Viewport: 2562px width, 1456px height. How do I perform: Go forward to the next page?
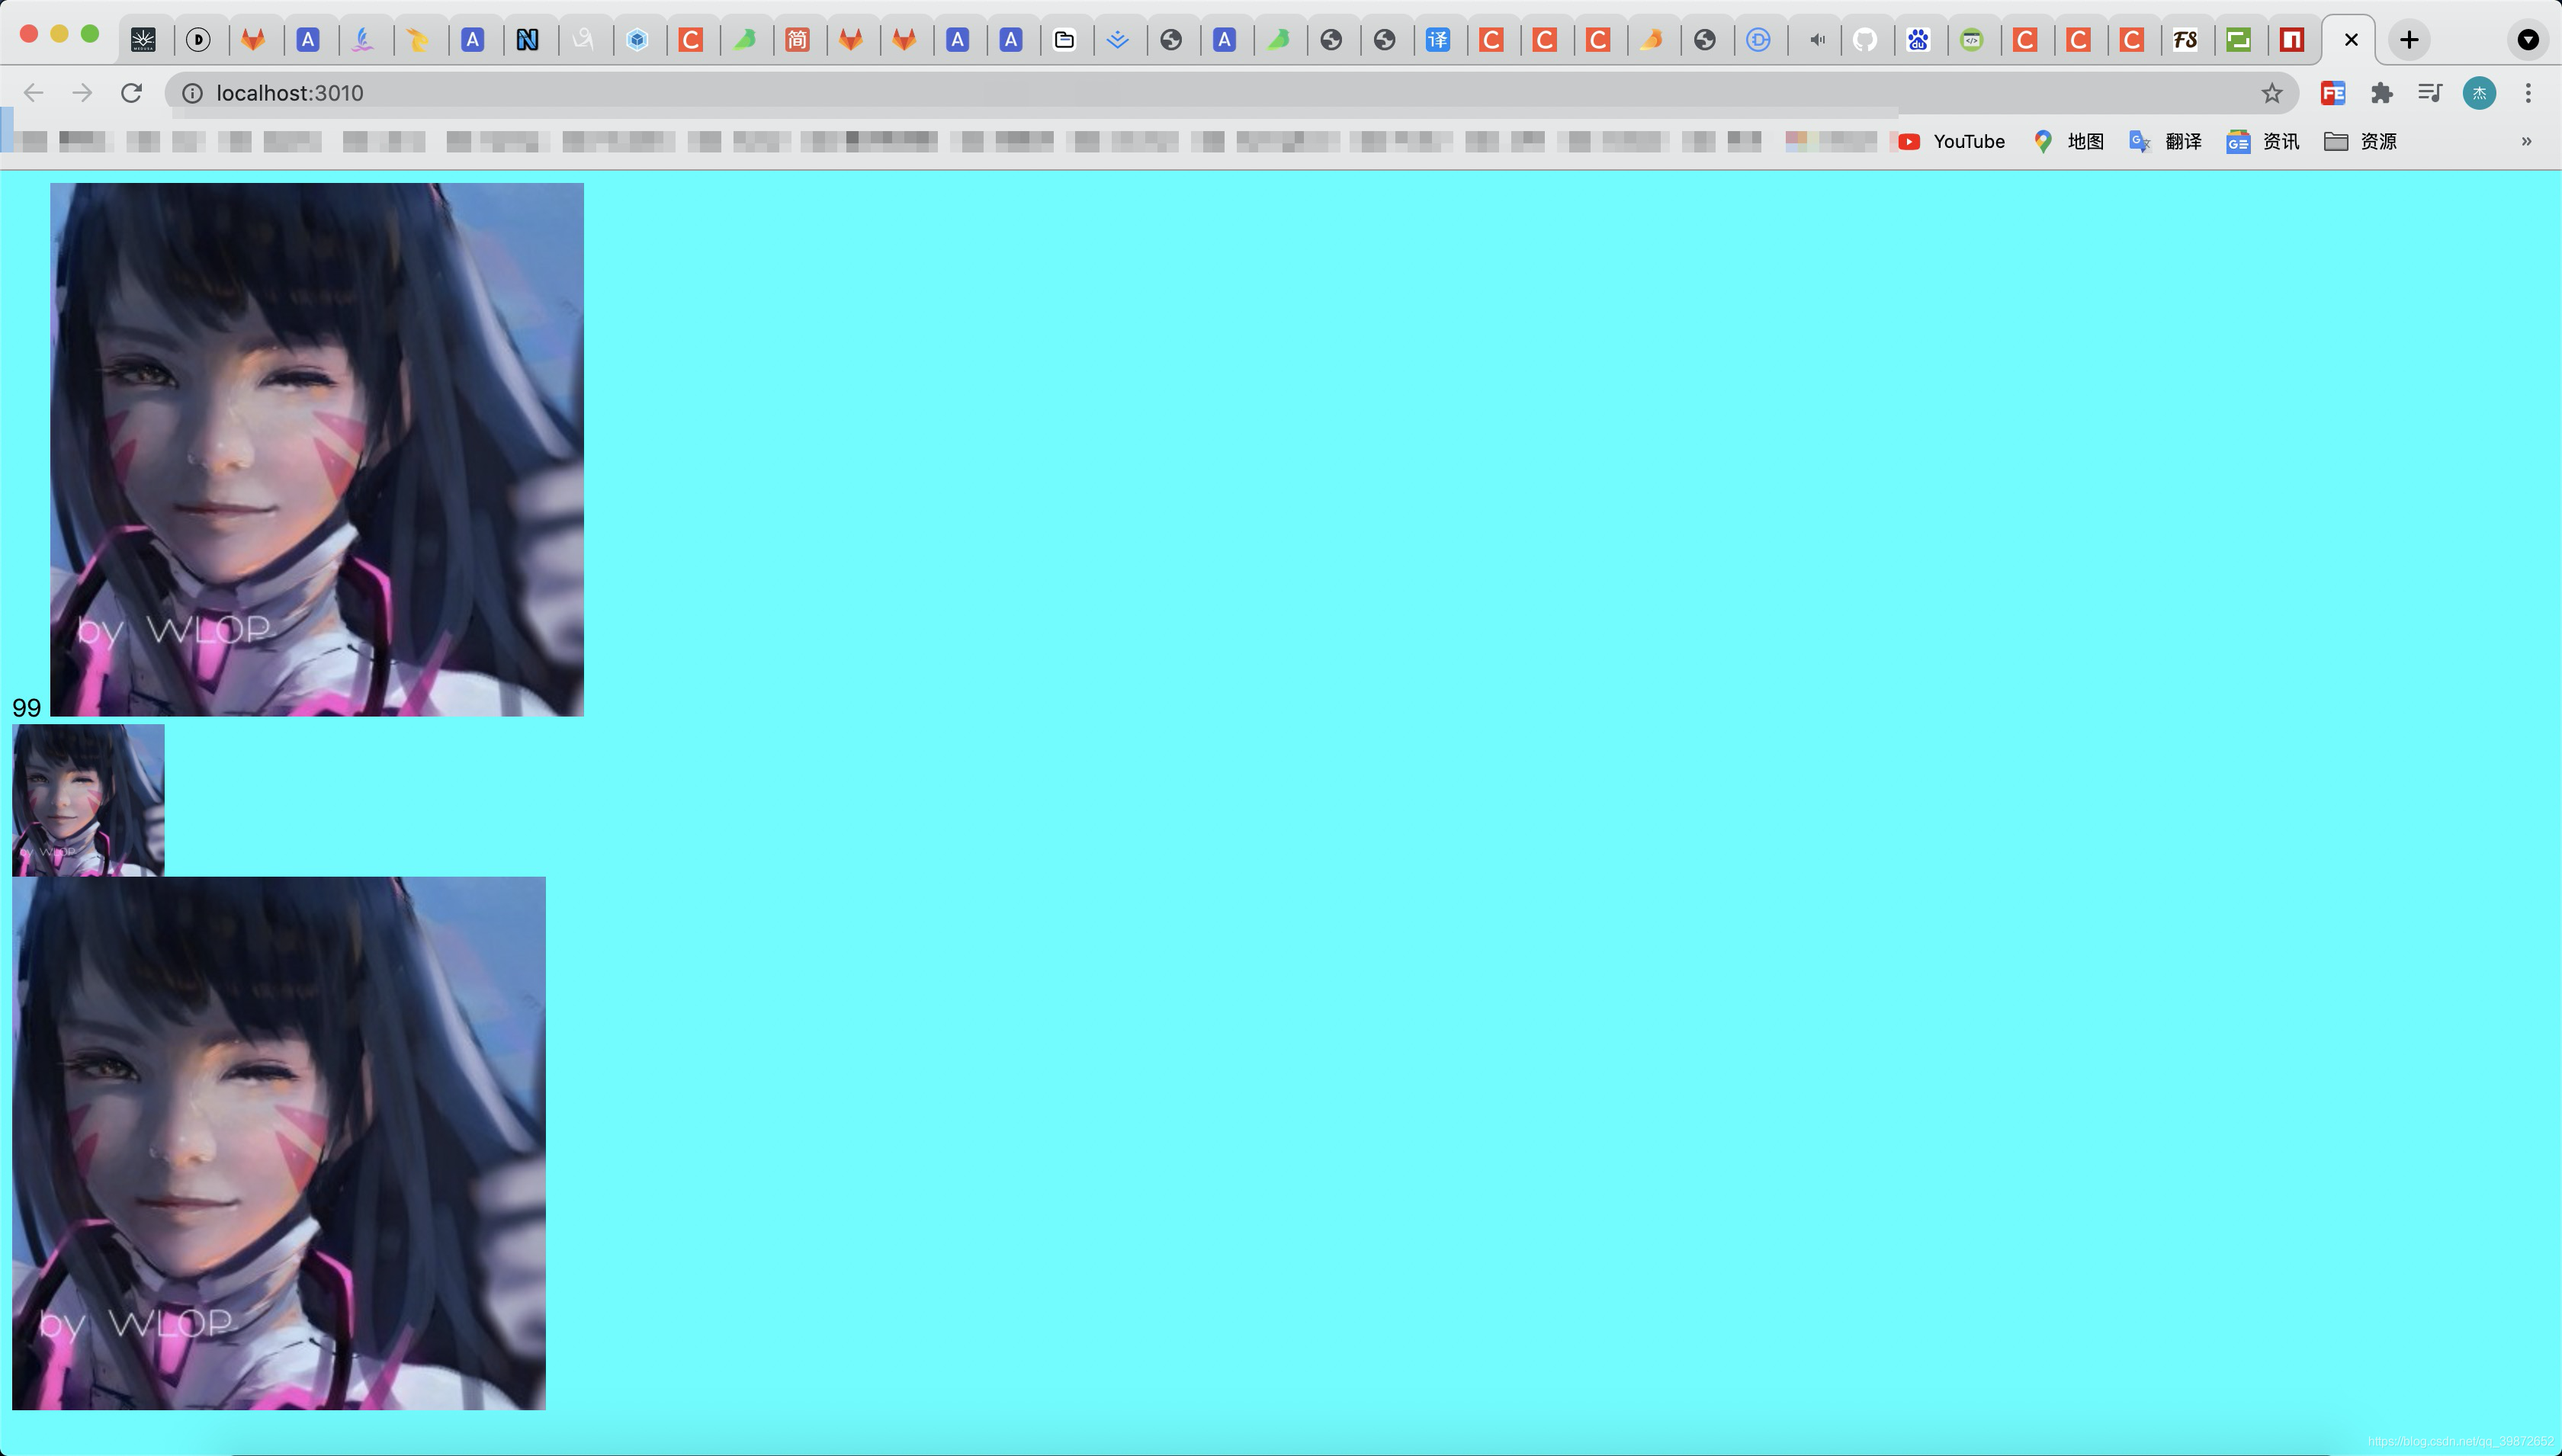click(83, 93)
